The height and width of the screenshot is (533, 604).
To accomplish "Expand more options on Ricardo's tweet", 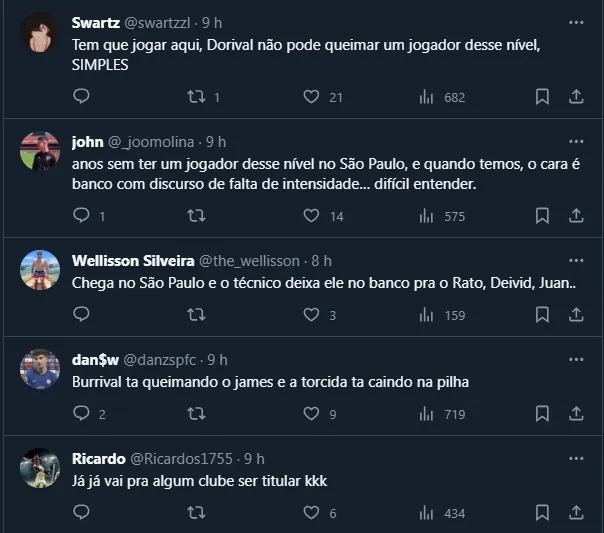I will pos(576,458).
